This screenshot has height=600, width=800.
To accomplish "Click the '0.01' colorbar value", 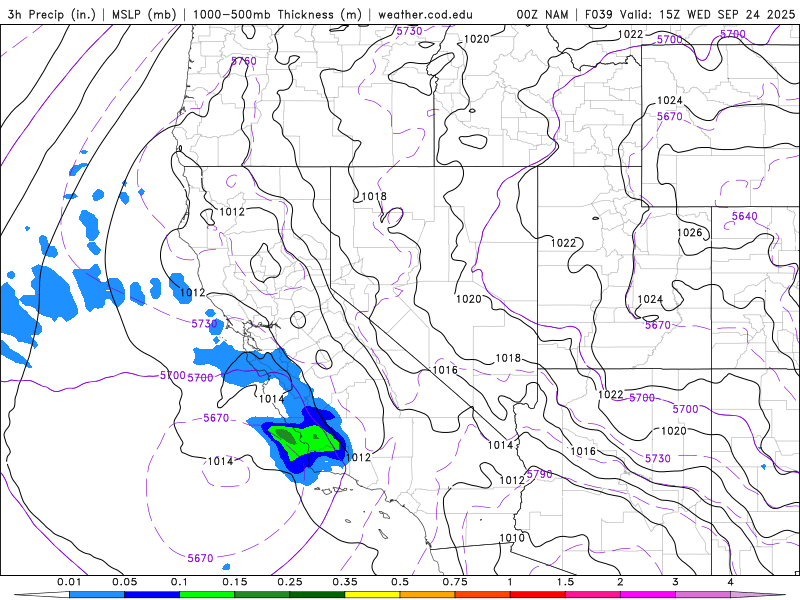I will tap(69, 582).
